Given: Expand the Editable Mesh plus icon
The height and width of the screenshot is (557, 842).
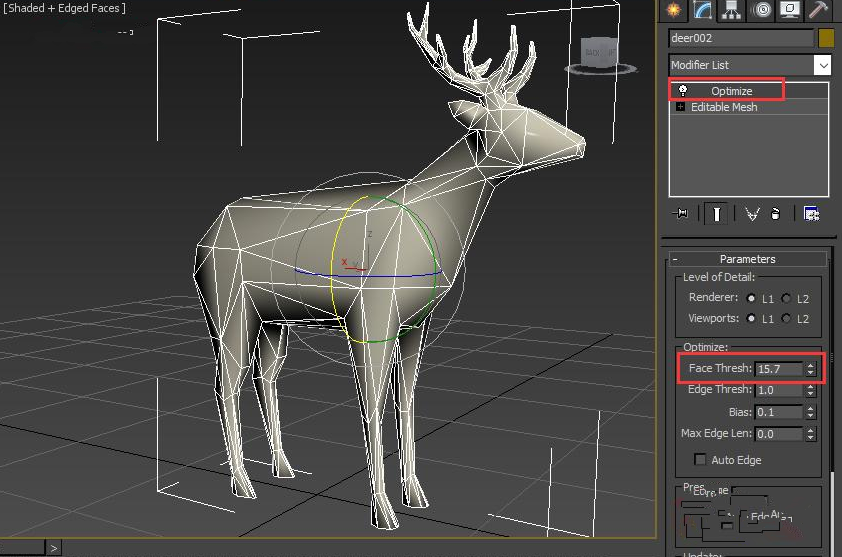Looking at the screenshot, I should [680, 106].
